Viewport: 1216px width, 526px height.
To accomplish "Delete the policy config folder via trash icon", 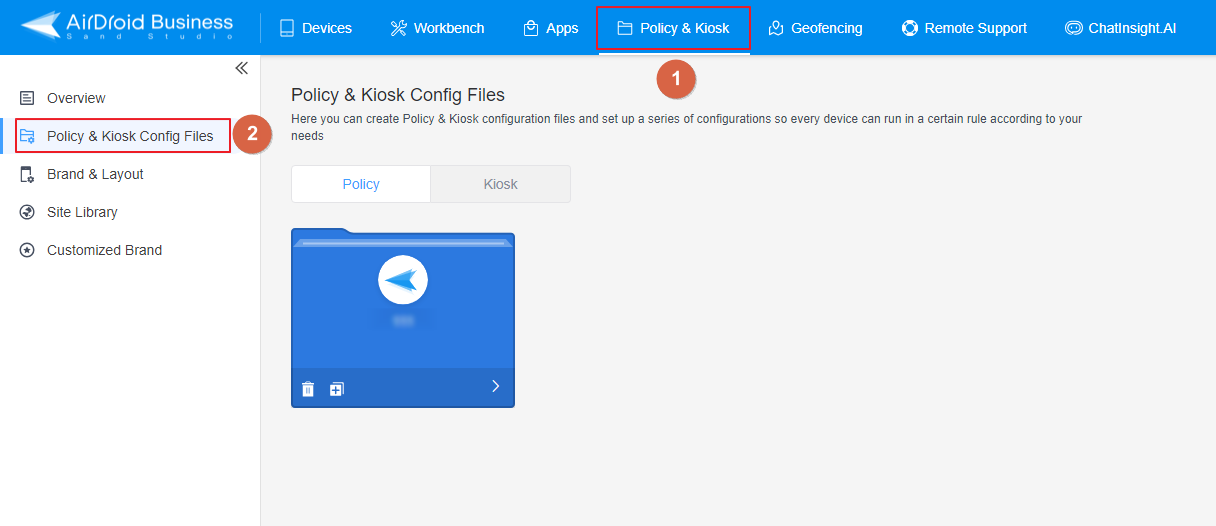I will 308,389.
